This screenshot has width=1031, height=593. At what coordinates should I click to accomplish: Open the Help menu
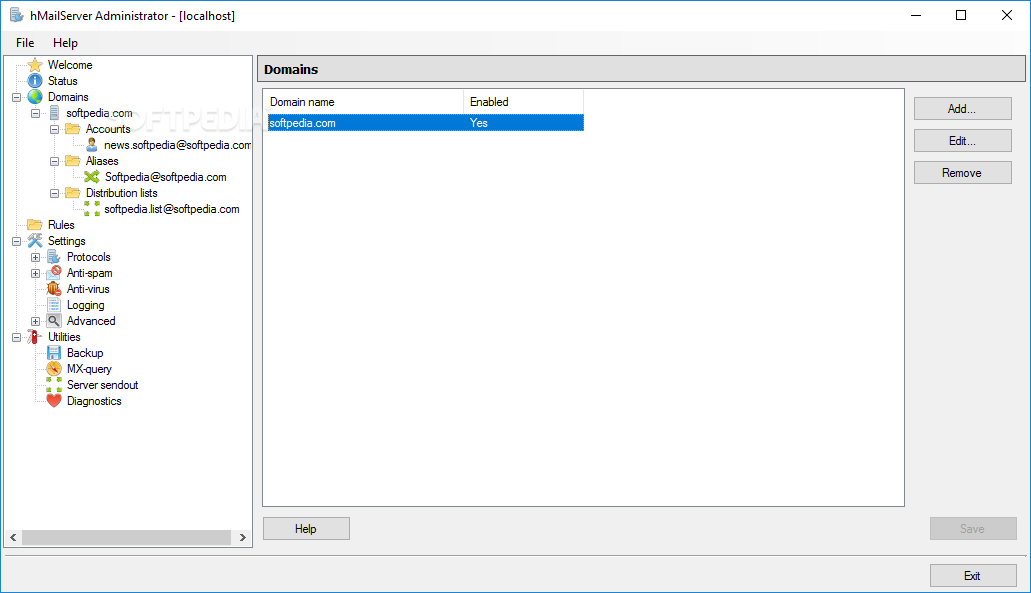tap(65, 43)
